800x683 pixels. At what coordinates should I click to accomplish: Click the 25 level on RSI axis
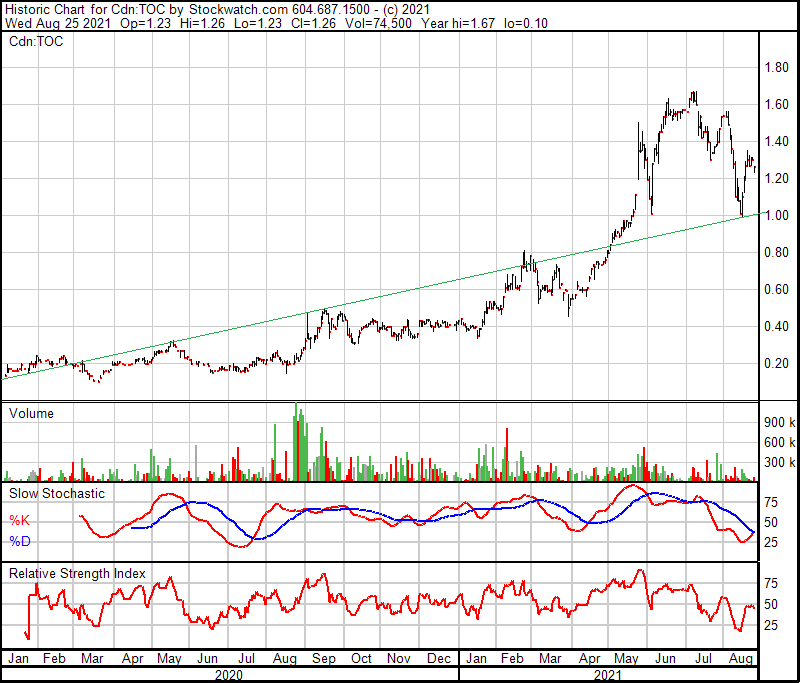tap(771, 625)
